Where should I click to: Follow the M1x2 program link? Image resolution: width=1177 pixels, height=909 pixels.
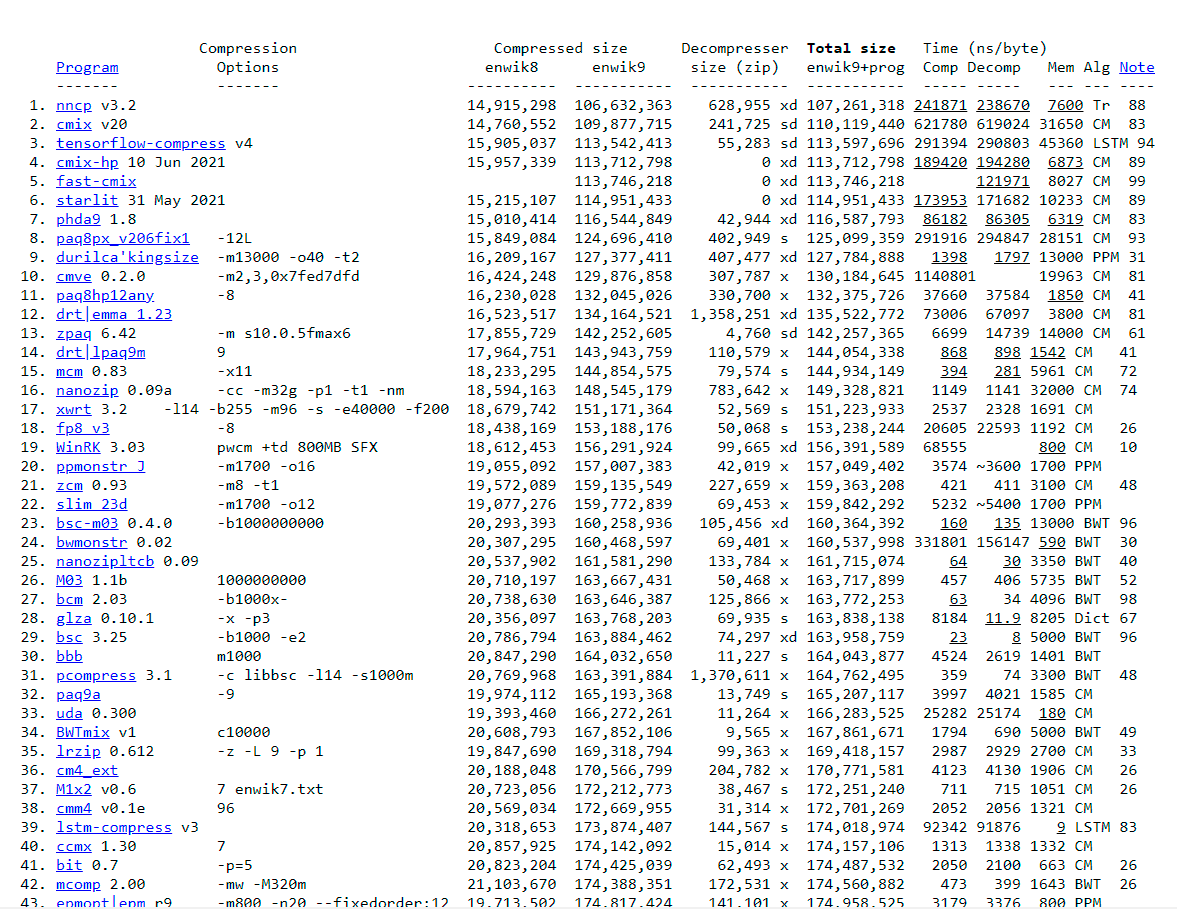(74, 790)
